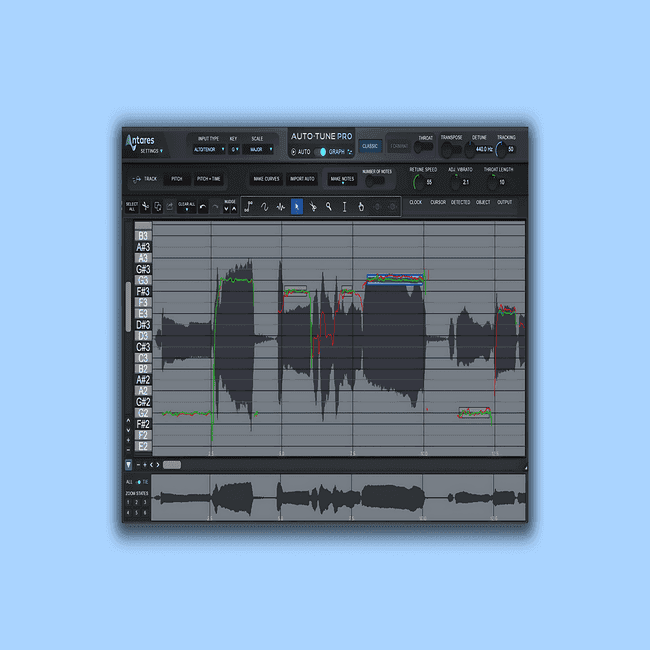
Task: Click Make Curves
Action: 266,179
